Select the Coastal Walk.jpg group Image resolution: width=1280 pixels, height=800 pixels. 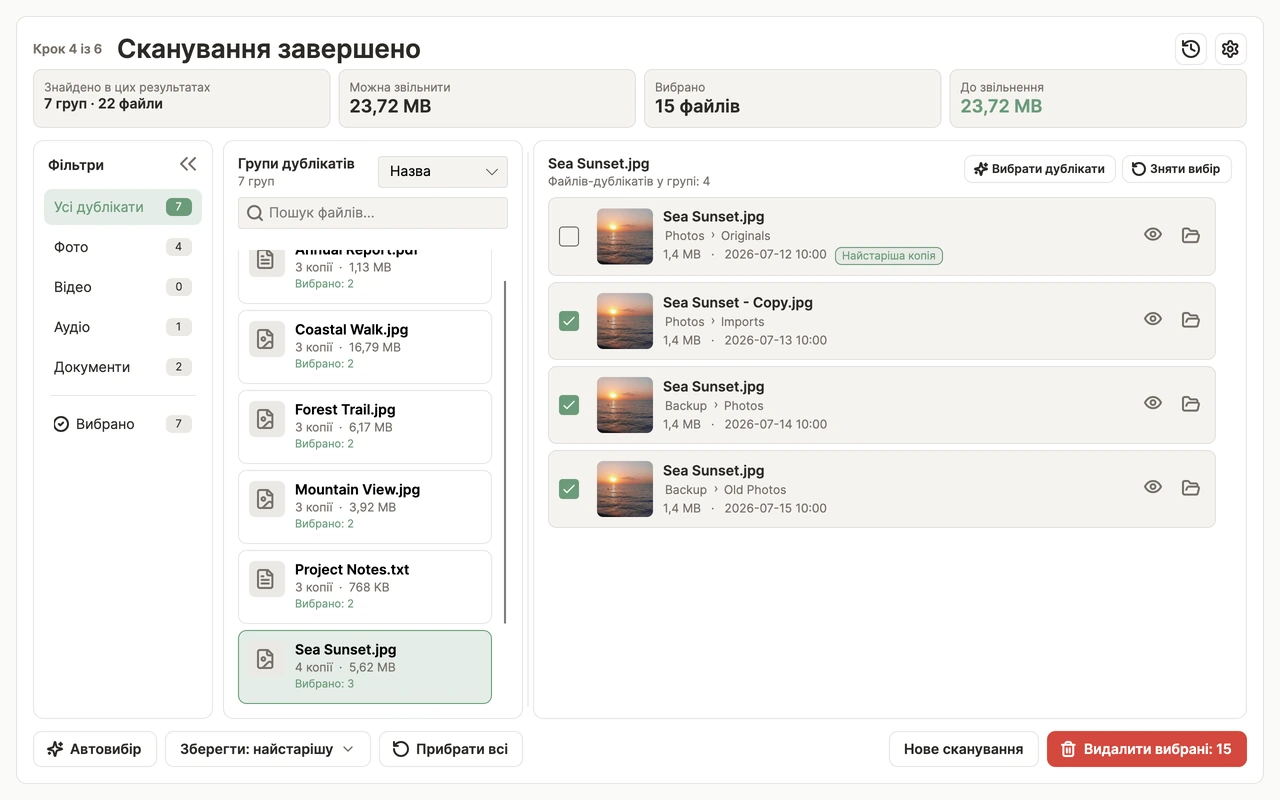[365, 347]
